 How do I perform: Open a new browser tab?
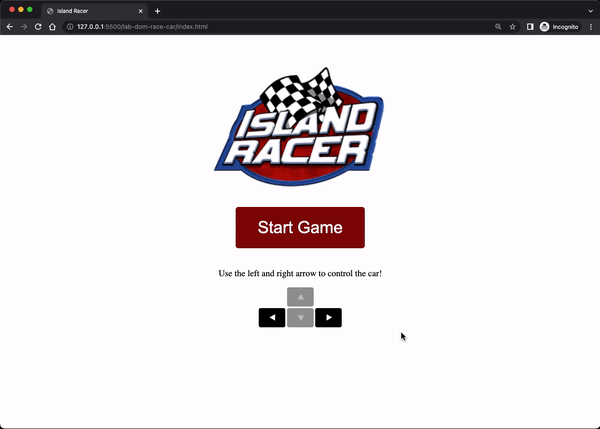(x=157, y=10)
